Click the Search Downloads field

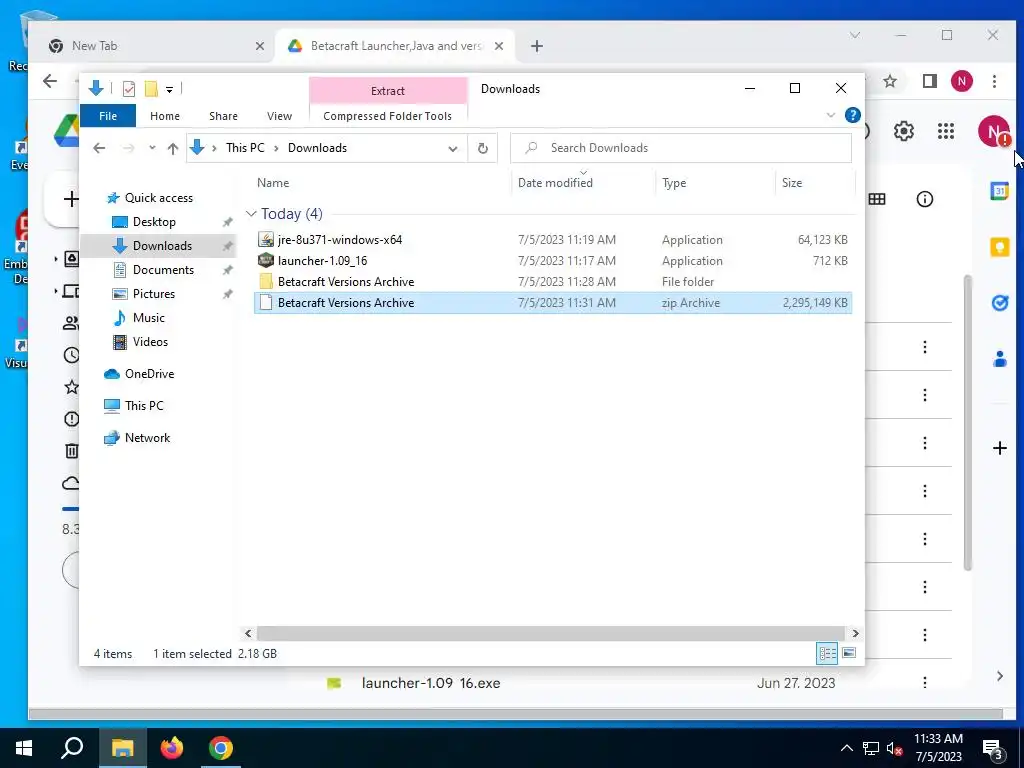coord(681,148)
